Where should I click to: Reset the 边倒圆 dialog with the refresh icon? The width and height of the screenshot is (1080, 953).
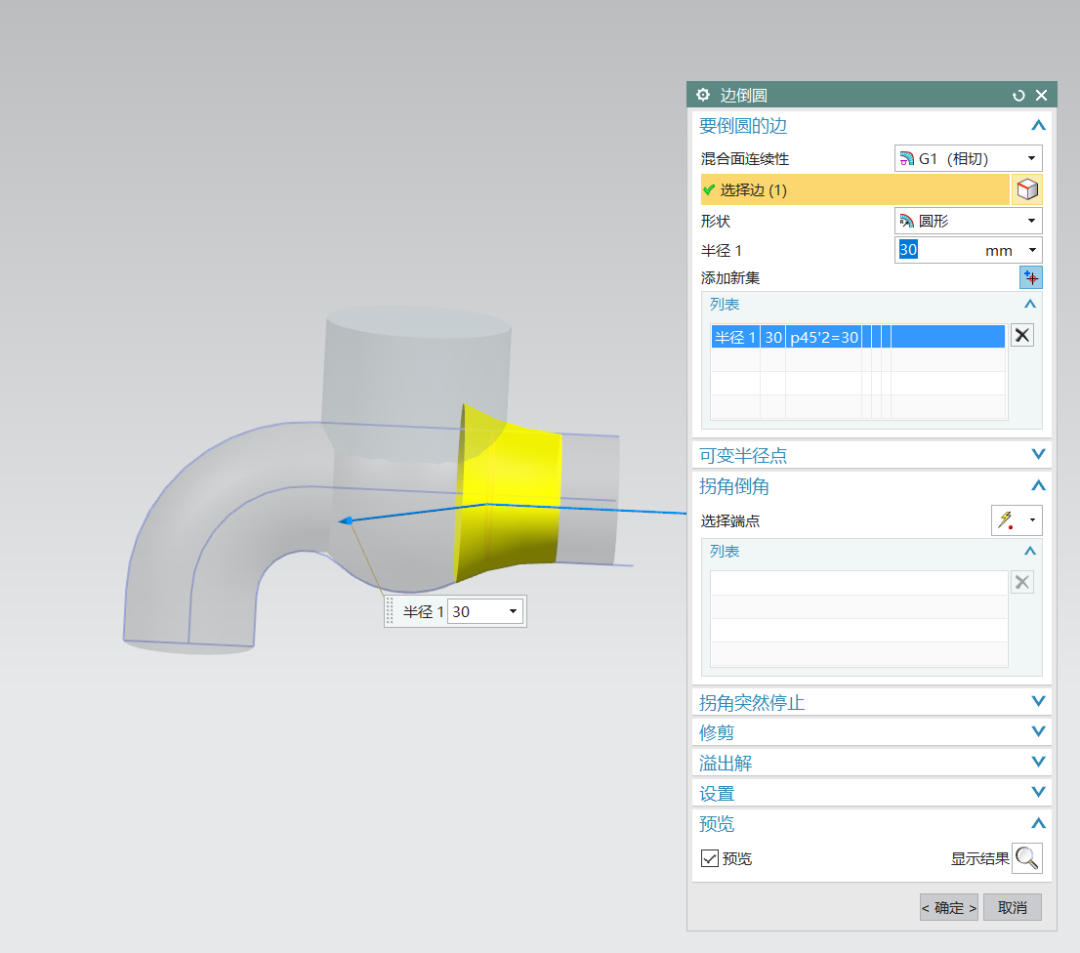point(1018,96)
